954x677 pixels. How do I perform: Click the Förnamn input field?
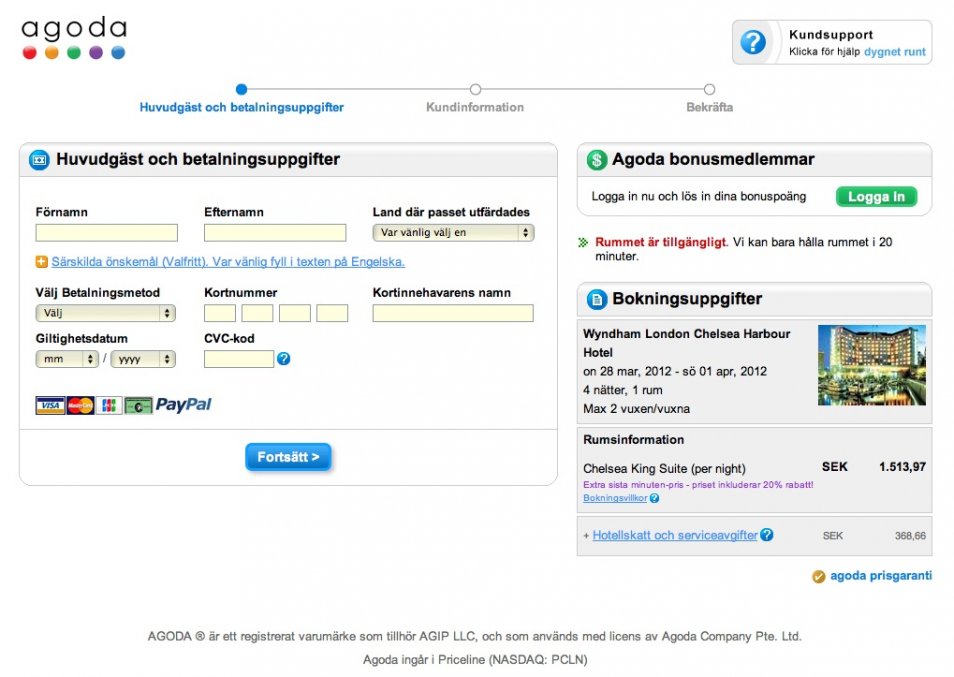pyautogui.click(x=106, y=232)
